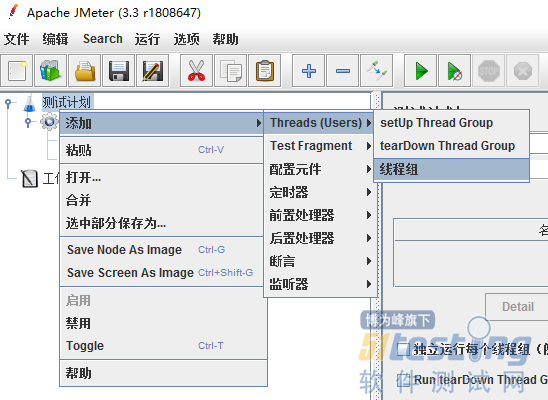Expand the Test Fragment submenu
Image resolution: width=548 pixels, height=400 pixels.
point(319,146)
